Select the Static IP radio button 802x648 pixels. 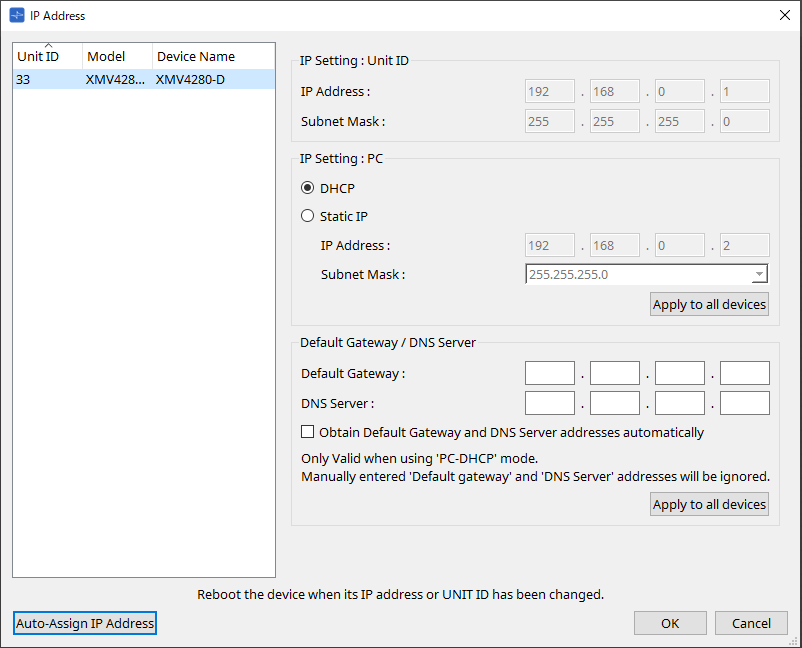click(308, 216)
